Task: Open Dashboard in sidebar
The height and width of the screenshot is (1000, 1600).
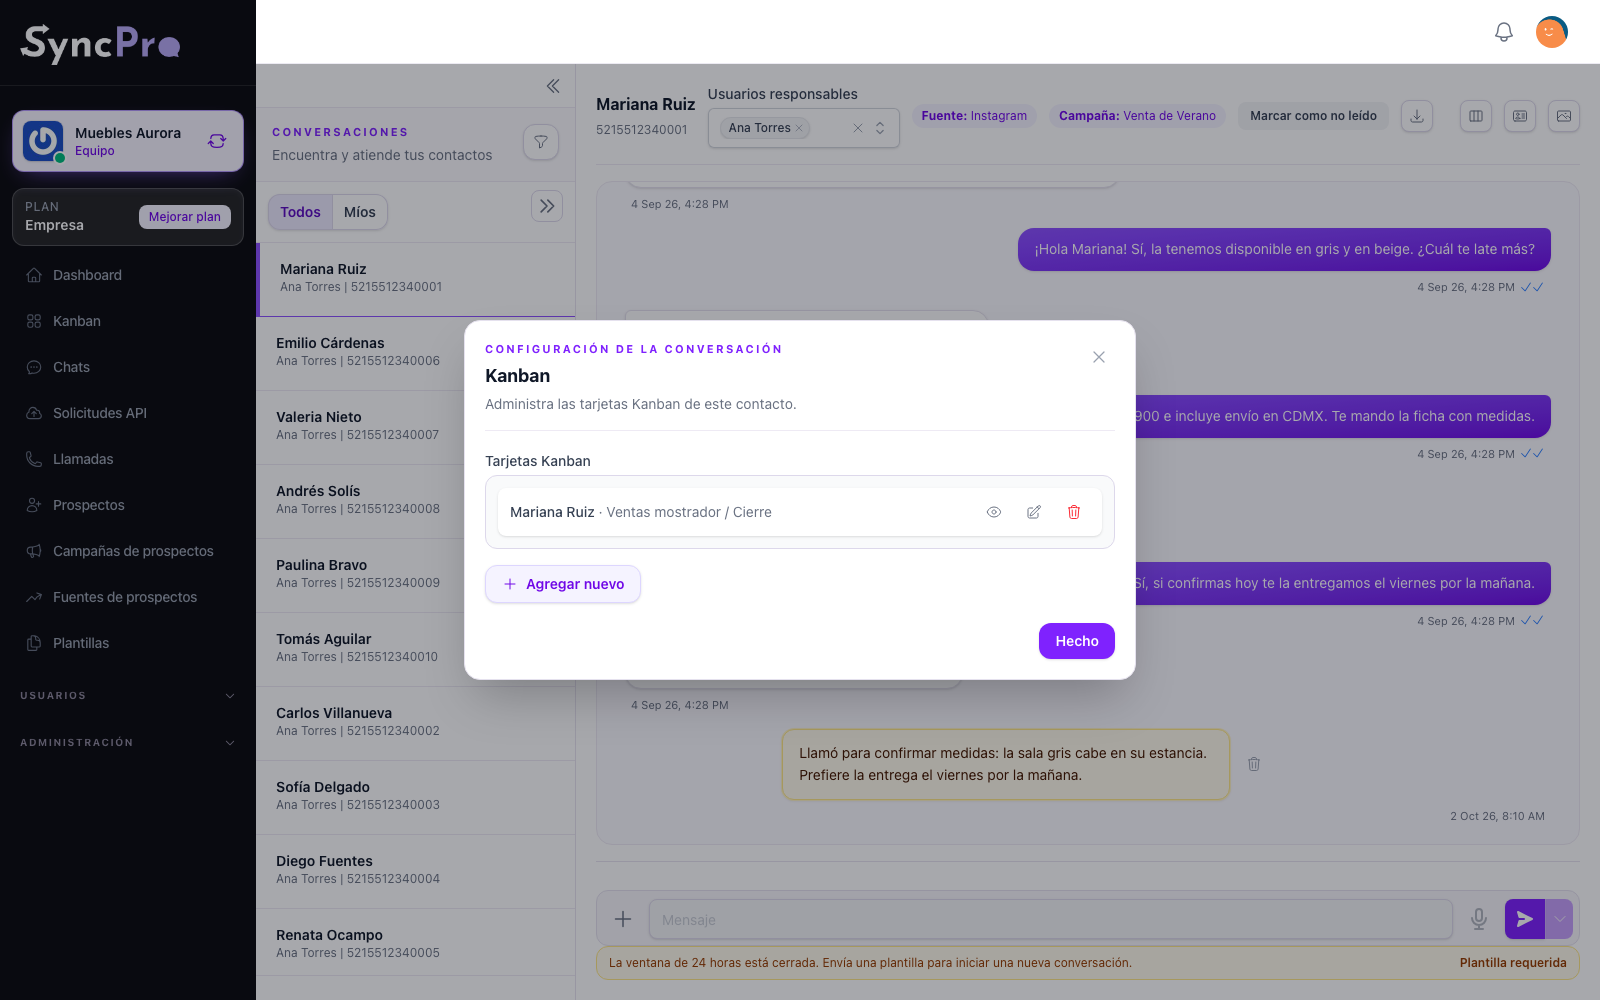Action: click(128, 275)
